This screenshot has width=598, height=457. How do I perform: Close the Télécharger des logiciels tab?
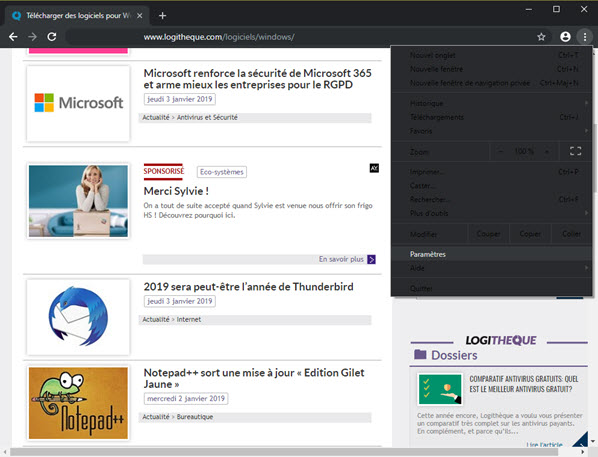click(x=140, y=16)
